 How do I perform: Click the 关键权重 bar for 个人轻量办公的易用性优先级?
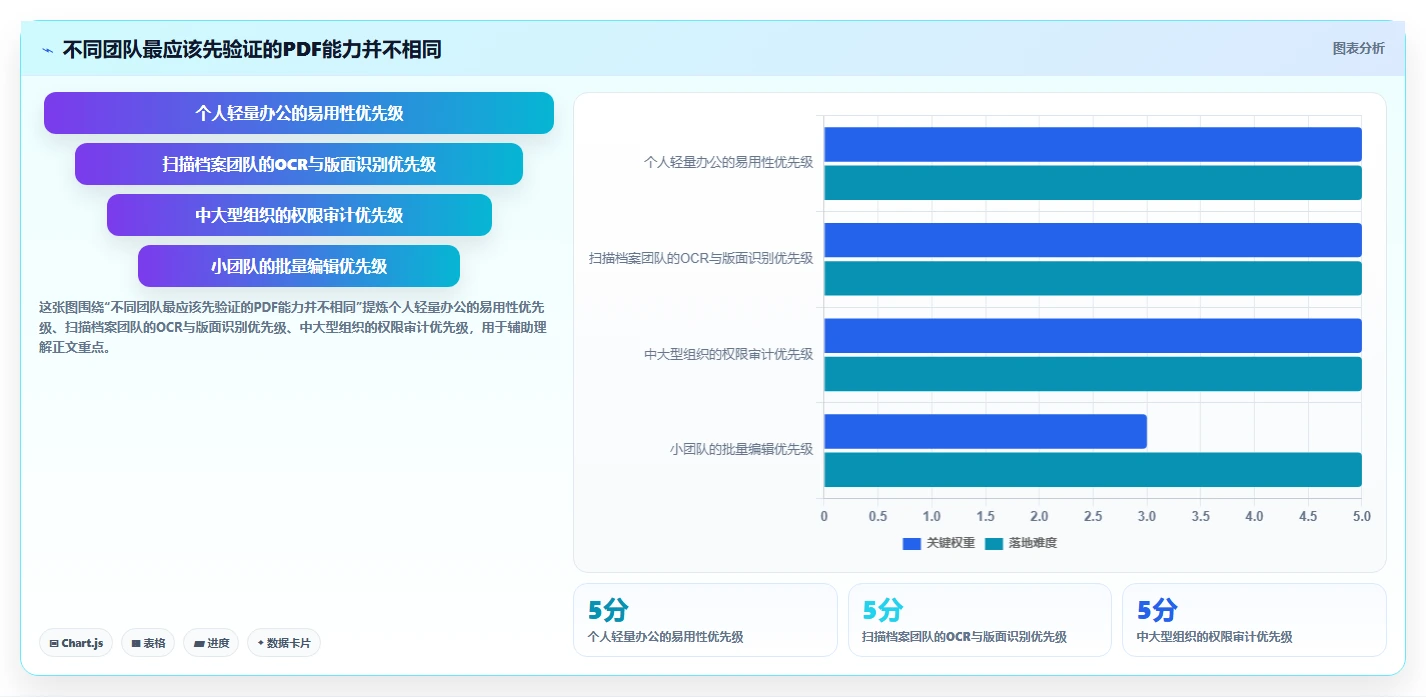point(1093,144)
